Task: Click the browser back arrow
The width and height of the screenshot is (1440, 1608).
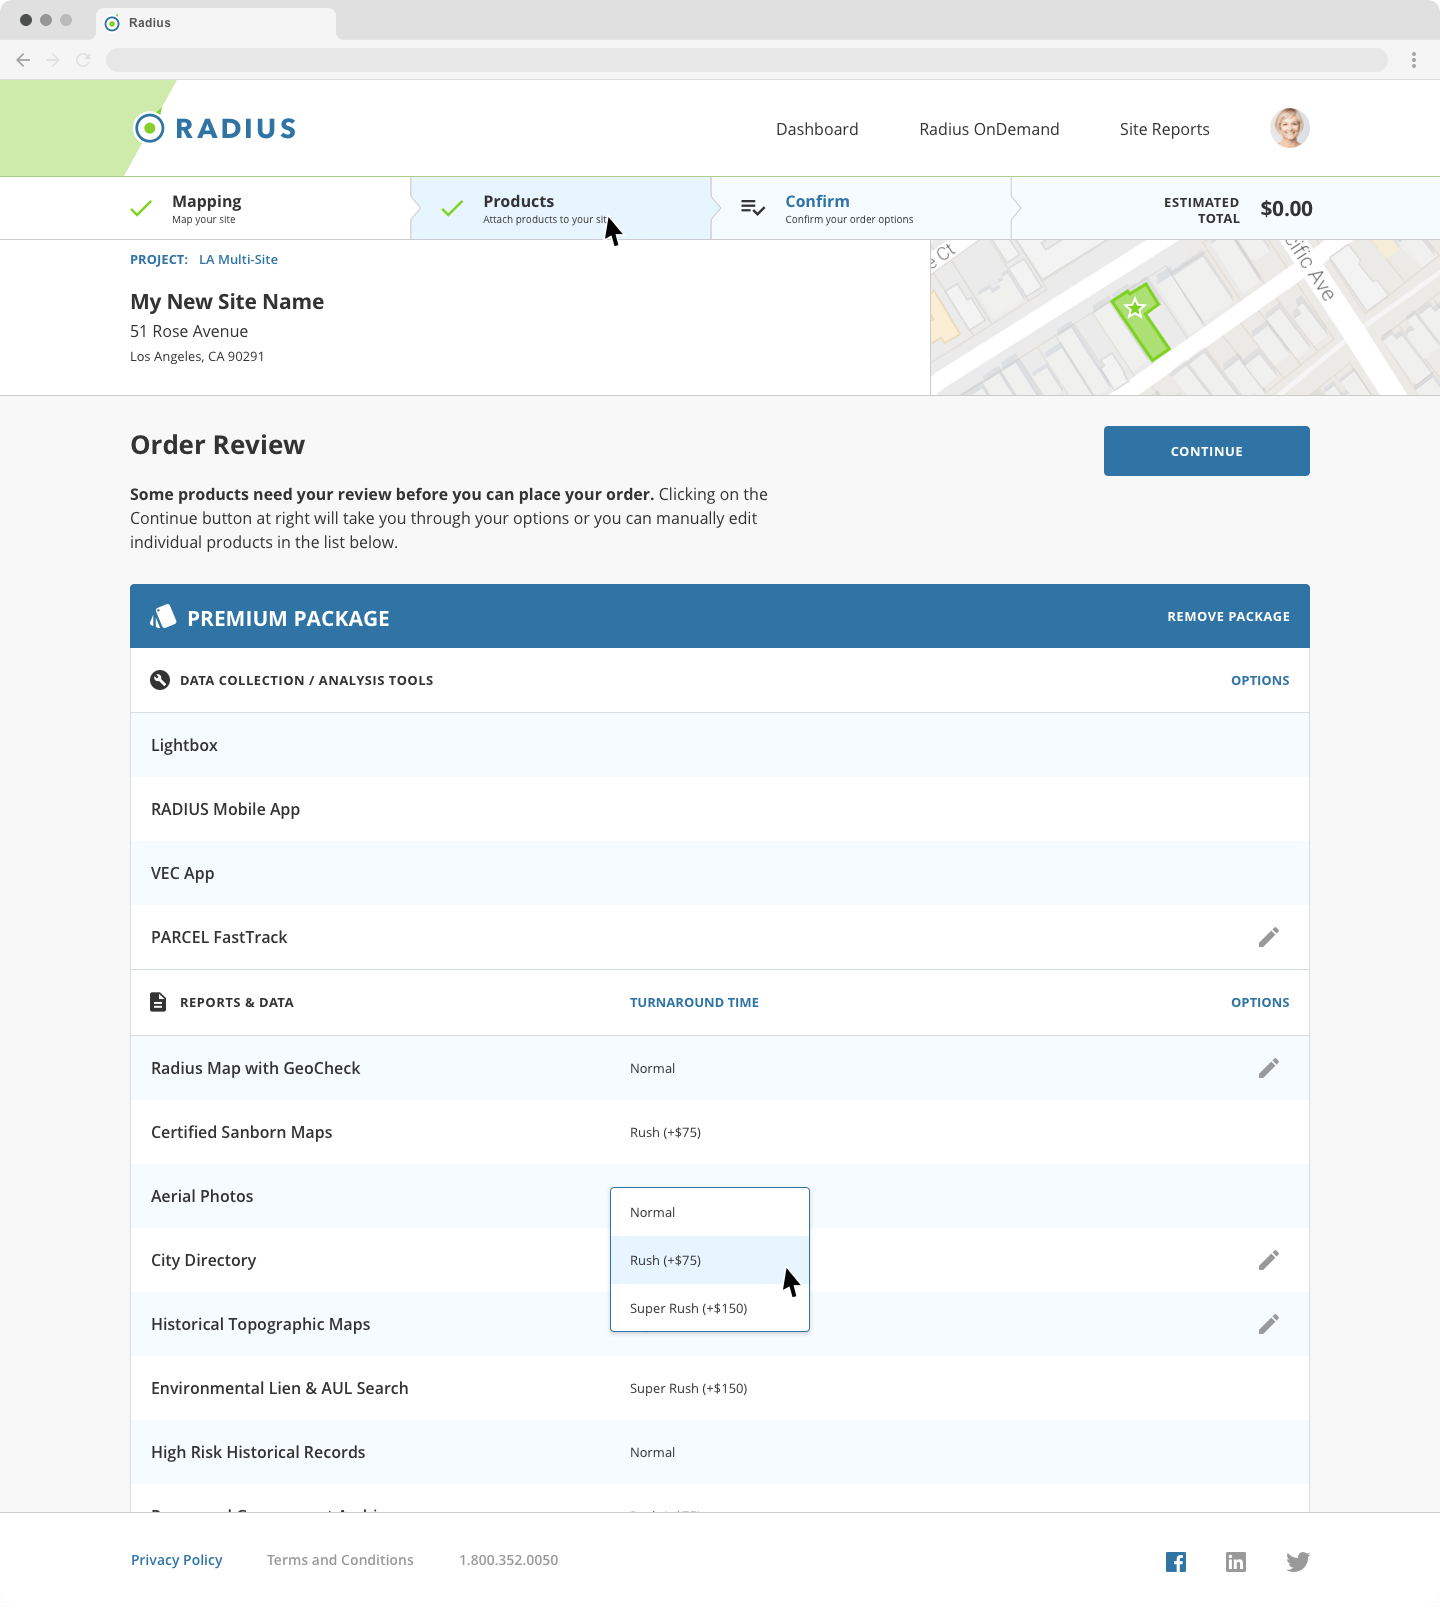Action: [23, 60]
